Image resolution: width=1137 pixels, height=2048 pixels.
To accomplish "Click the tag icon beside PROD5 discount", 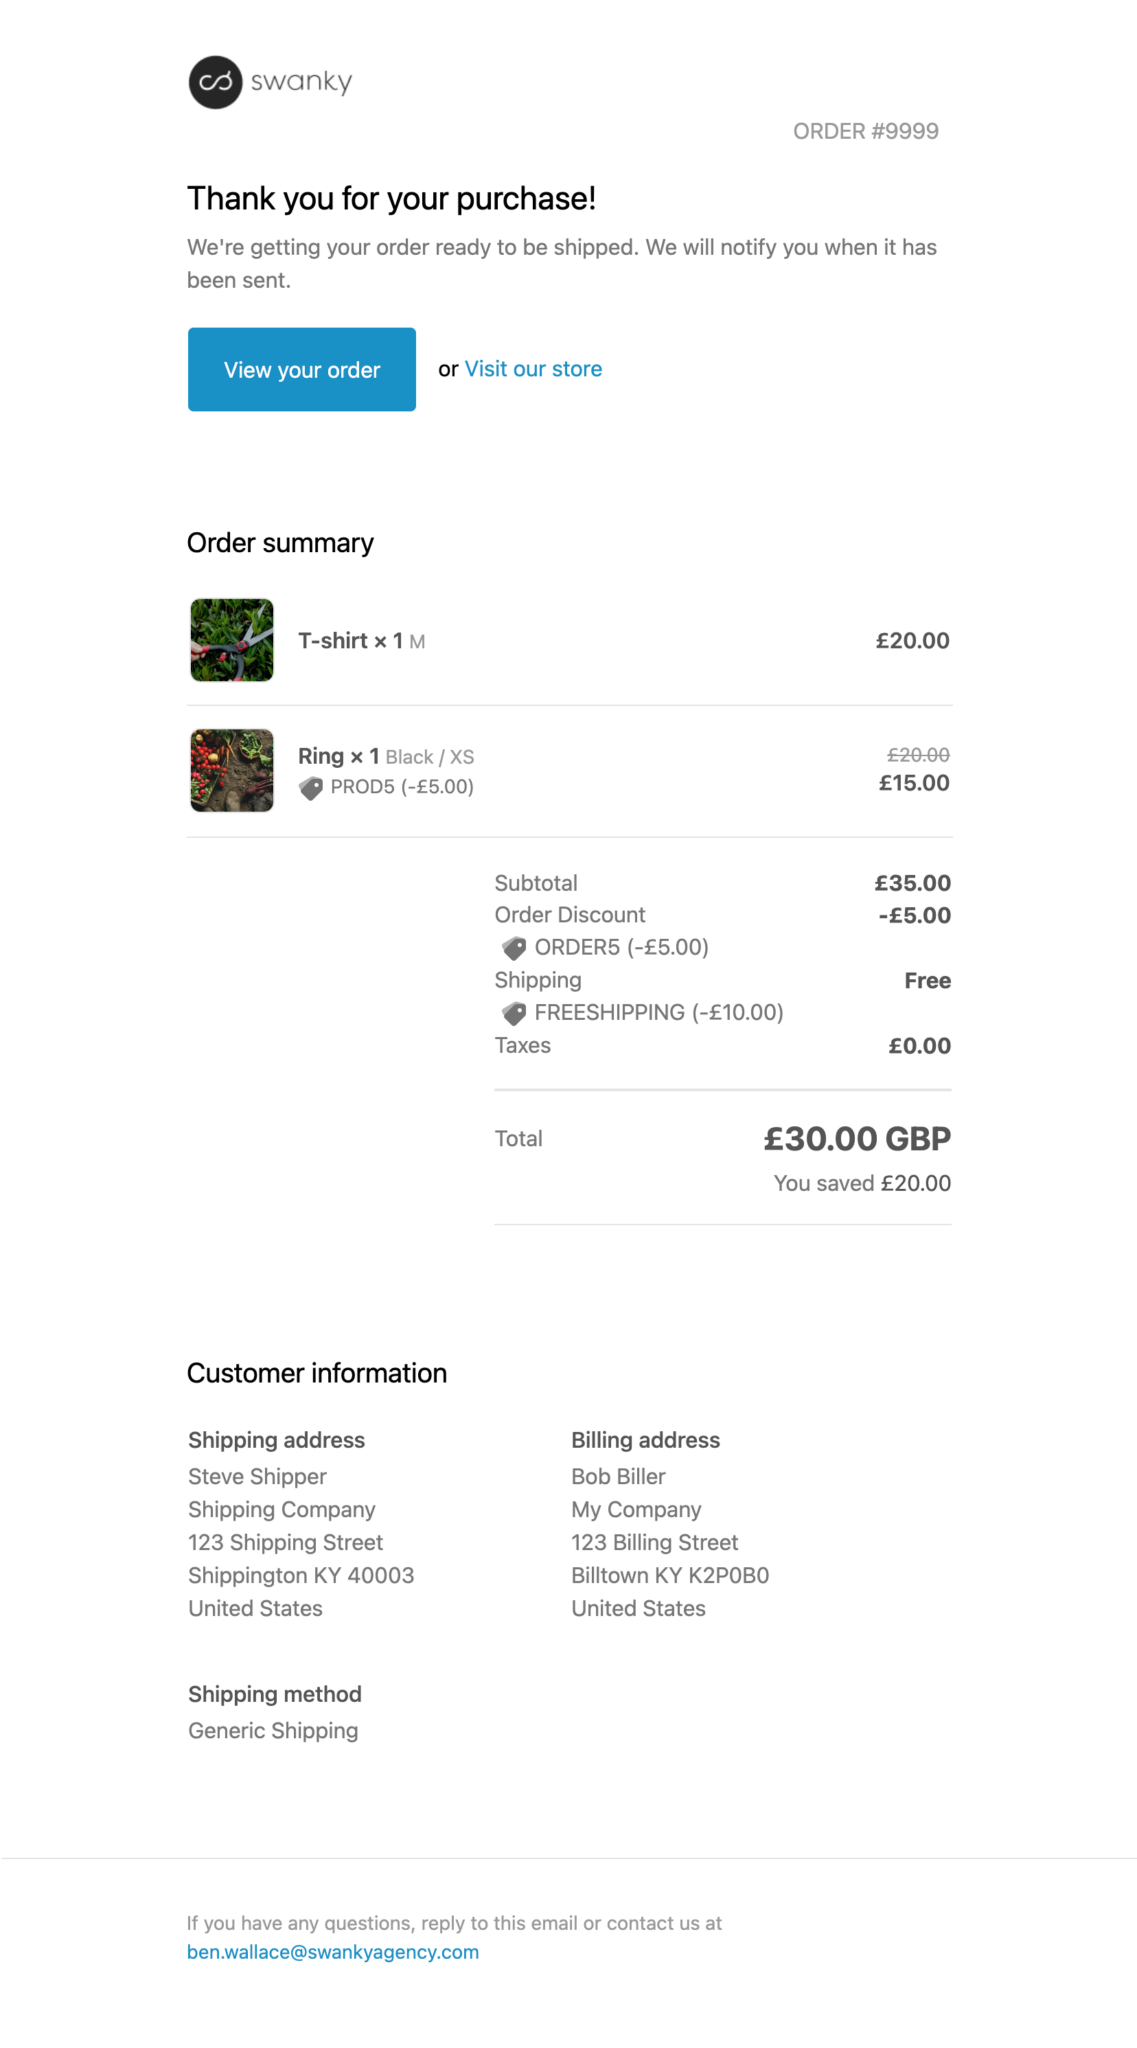I will (311, 788).
